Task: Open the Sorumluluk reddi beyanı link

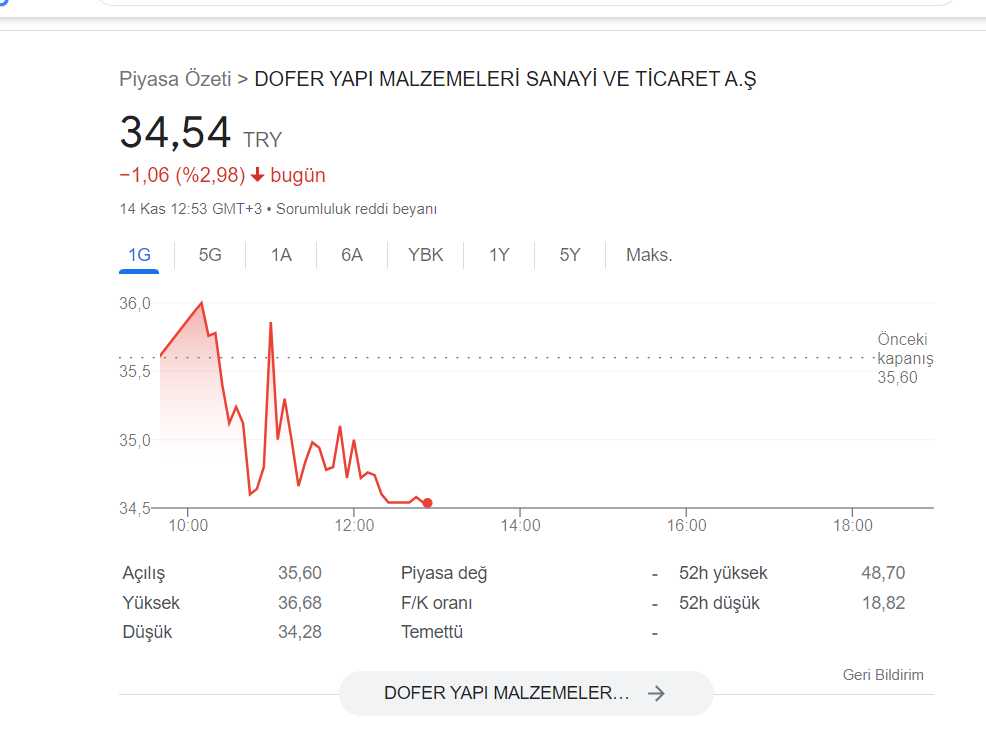Action: click(x=357, y=209)
